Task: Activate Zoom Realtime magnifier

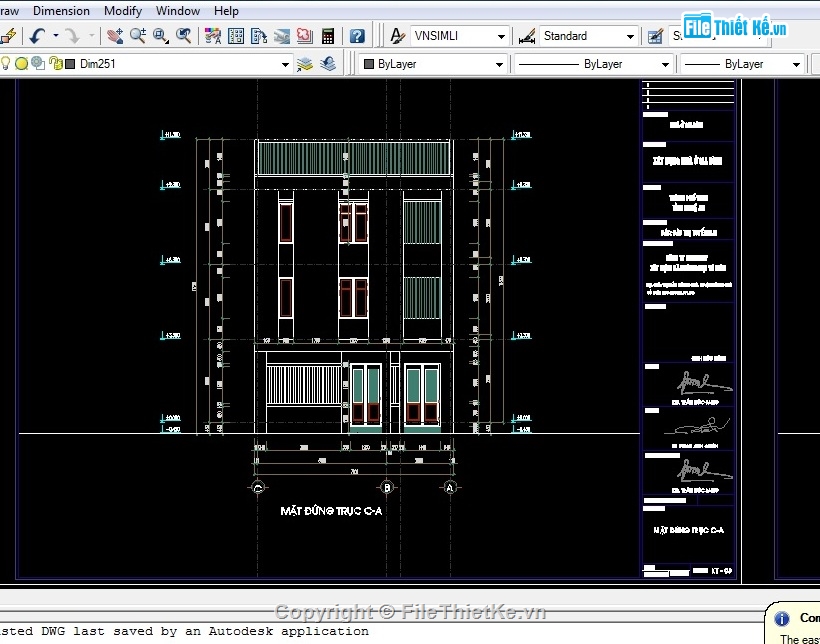Action: (138, 36)
